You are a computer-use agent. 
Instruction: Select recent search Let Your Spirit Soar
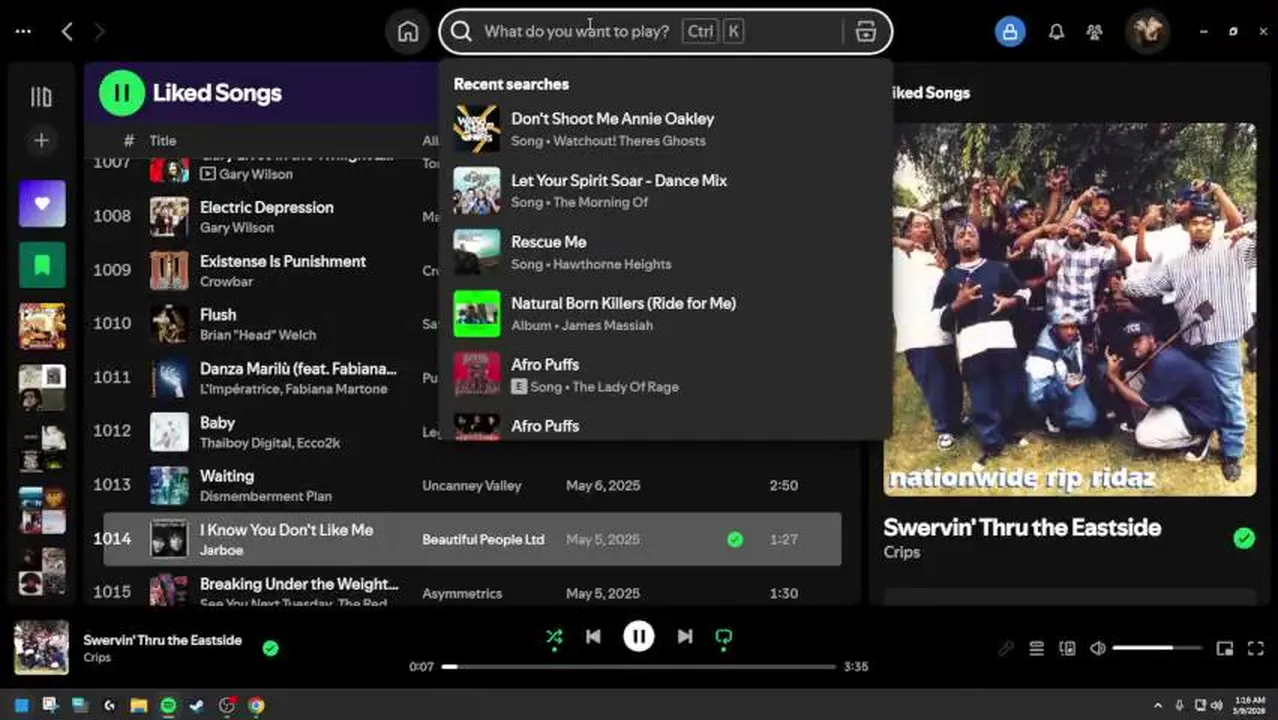(665, 191)
